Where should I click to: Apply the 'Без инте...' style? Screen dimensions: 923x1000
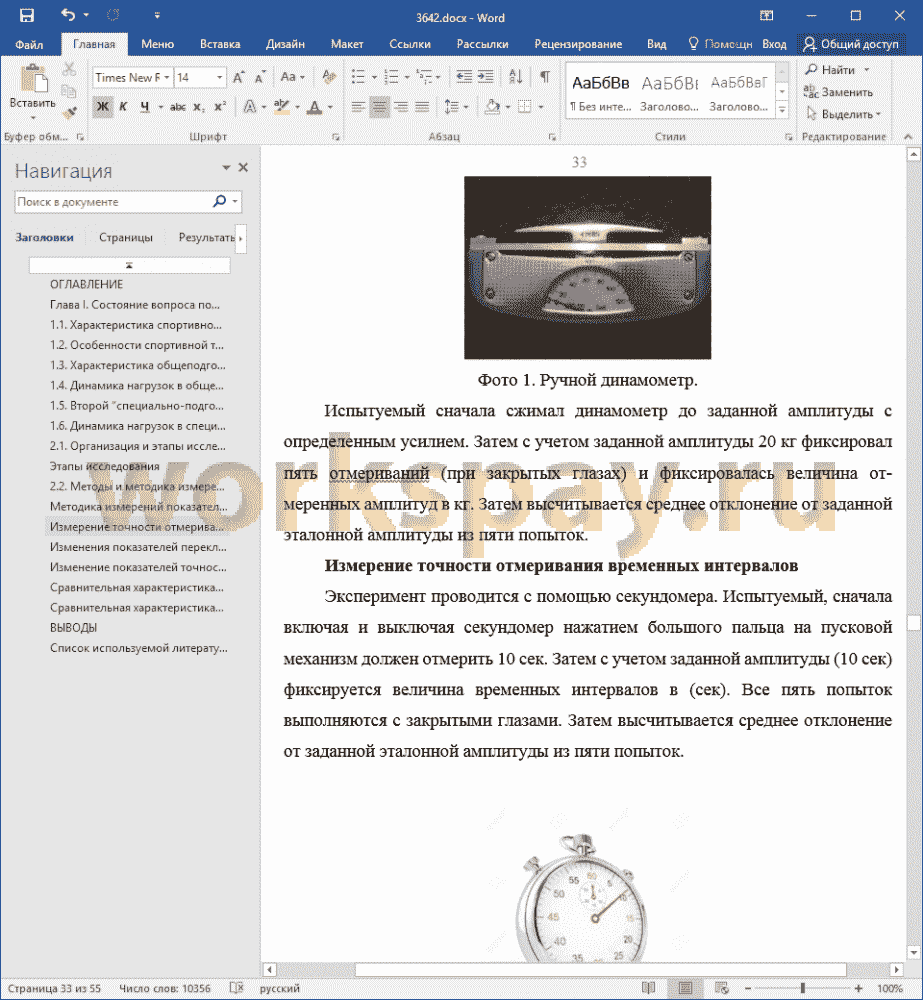click(x=600, y=91)
